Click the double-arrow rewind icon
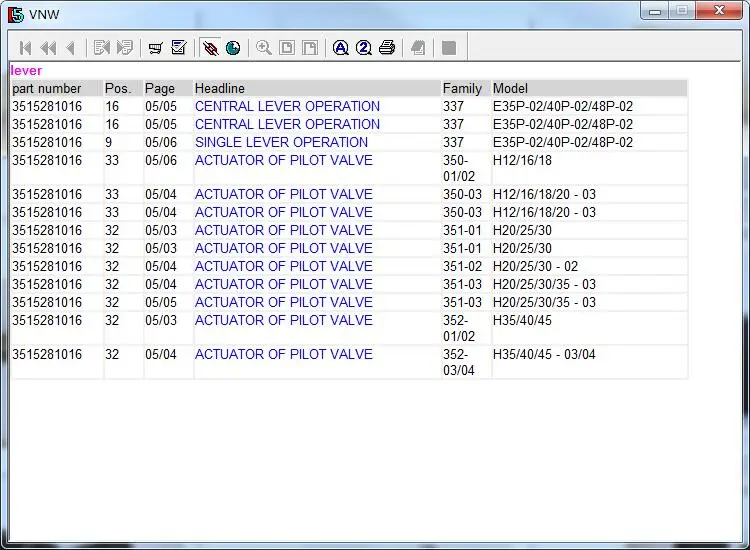The image size is (750, 550). point(48,48)
